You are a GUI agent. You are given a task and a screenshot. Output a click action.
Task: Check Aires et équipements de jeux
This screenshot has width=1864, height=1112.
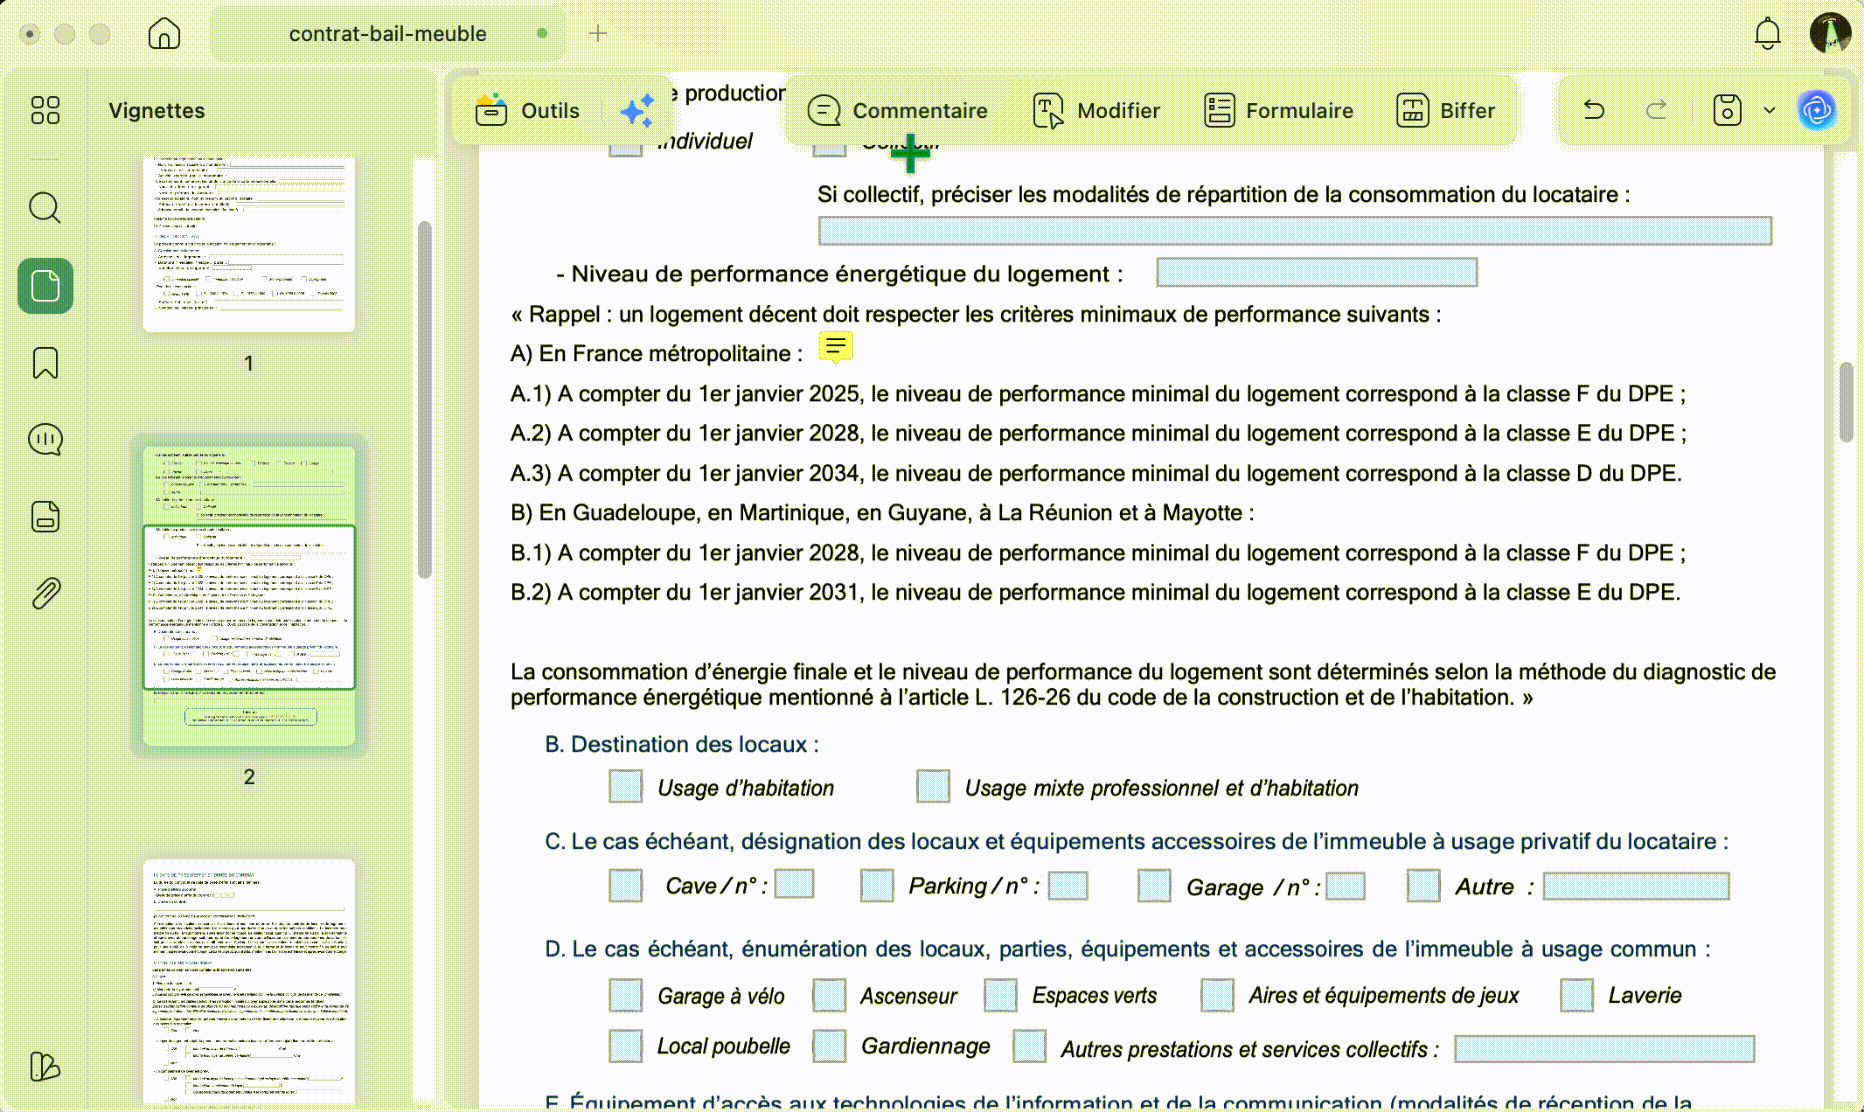(x=1217, y=995)
